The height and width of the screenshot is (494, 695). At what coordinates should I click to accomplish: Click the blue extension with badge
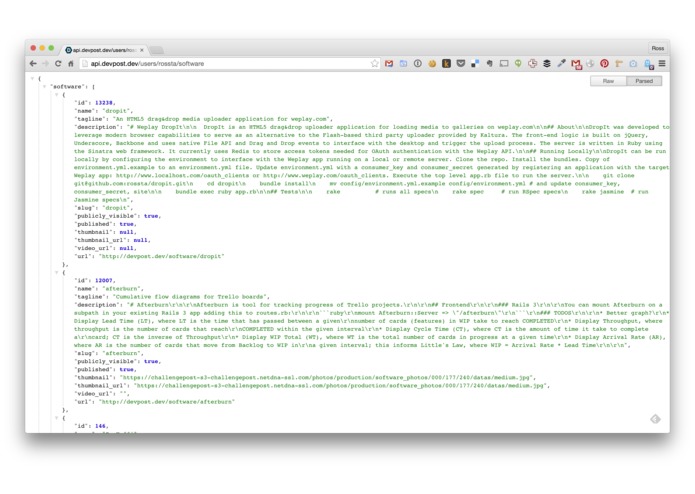point(648,64)
